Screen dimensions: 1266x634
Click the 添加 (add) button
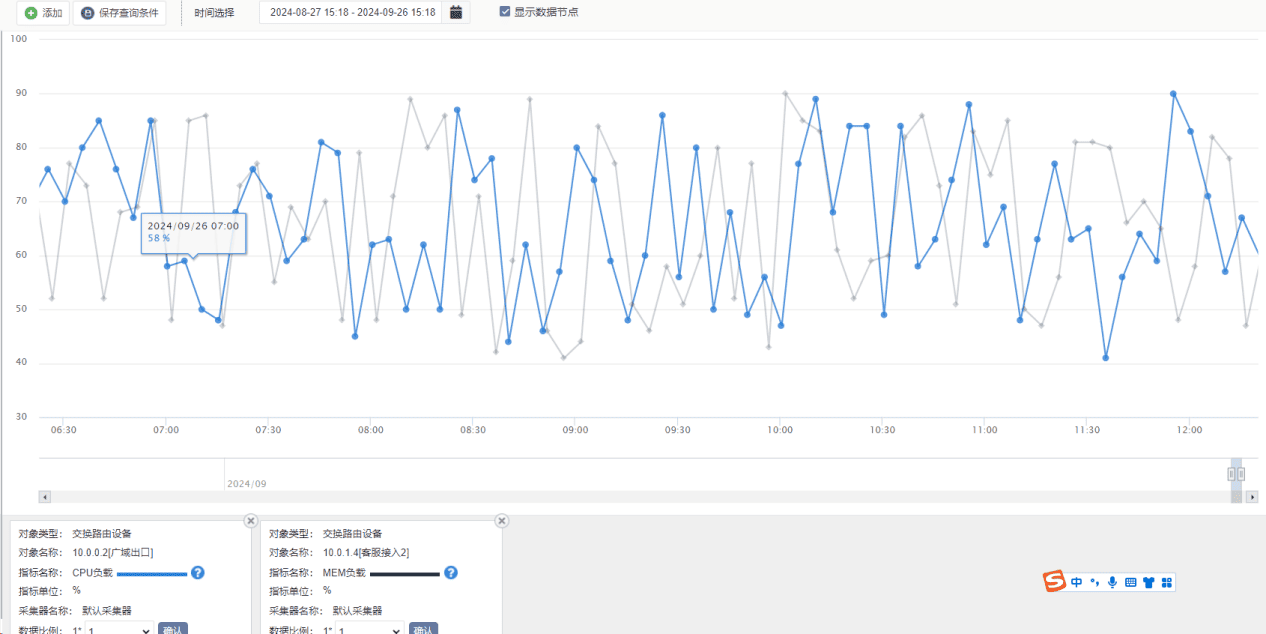tap(43, 13)
